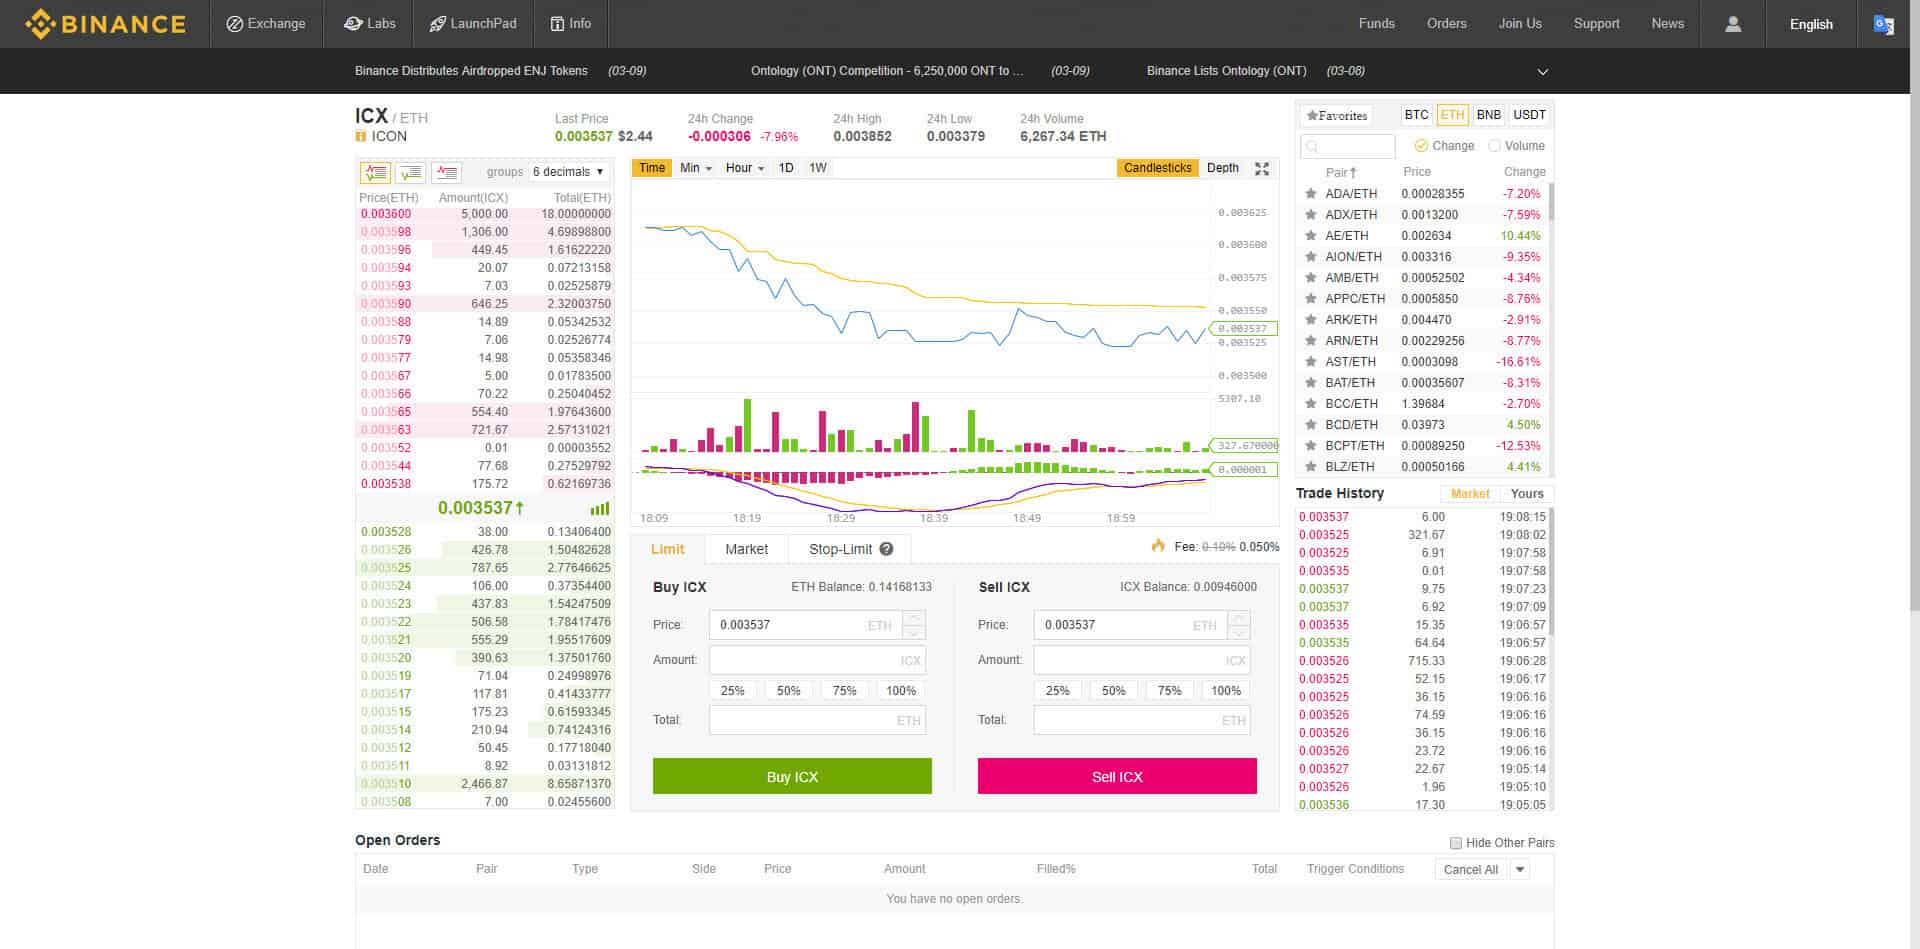The width and height of the screenshot is (1920, 949).
Task: Star the AST/ETH pair
Action: click(x=1310, y=362)
